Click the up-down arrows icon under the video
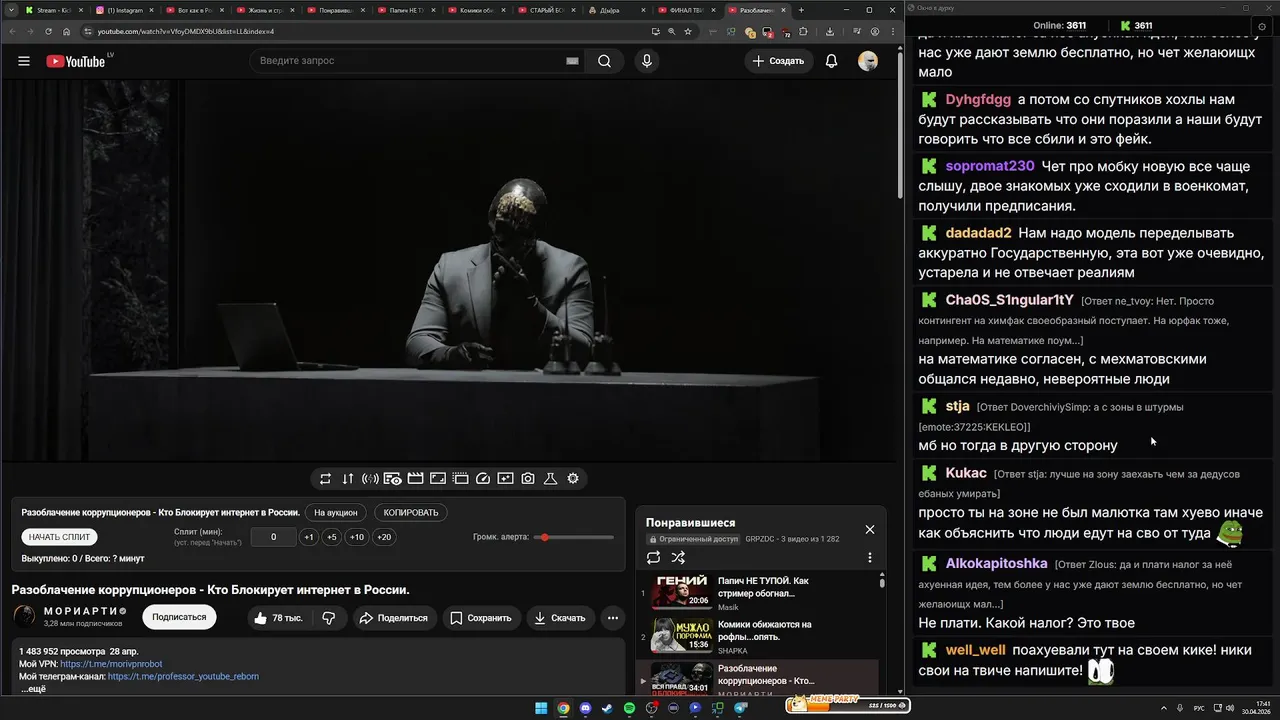The height and width of the screenshot is (720, 1280). click(348, 479)
